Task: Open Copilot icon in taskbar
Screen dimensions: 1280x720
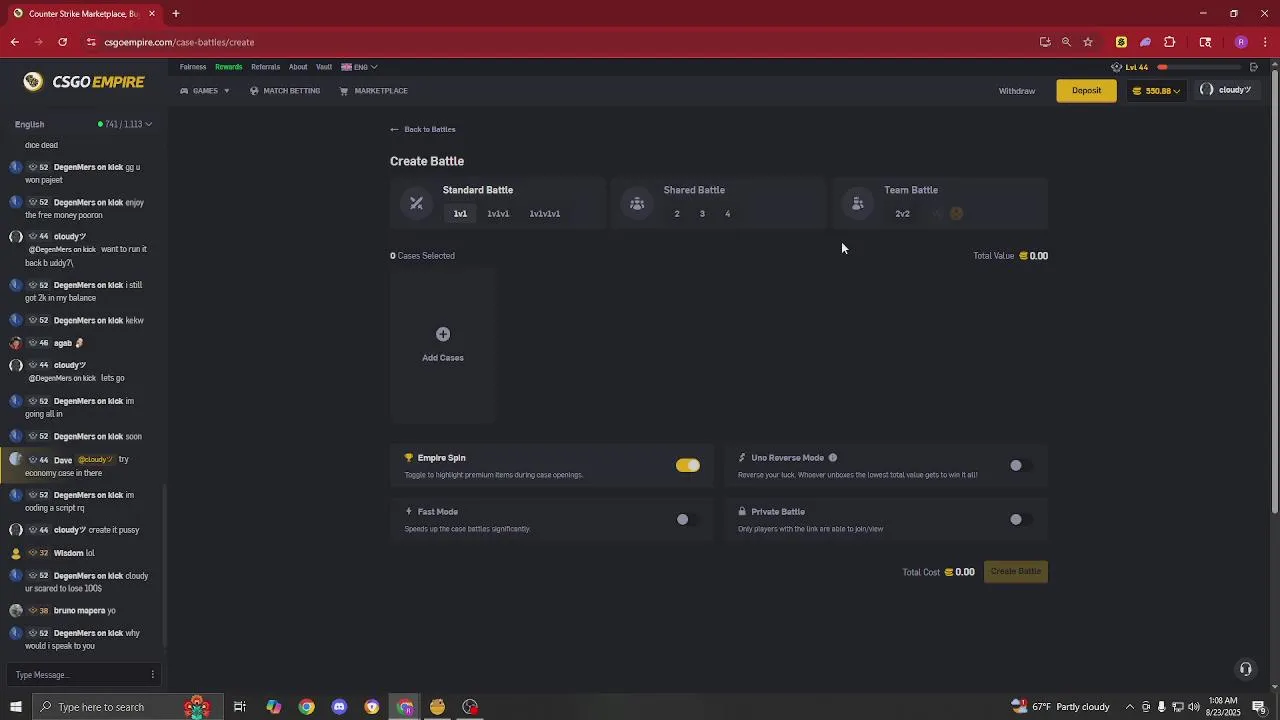Action: point(273,707)
